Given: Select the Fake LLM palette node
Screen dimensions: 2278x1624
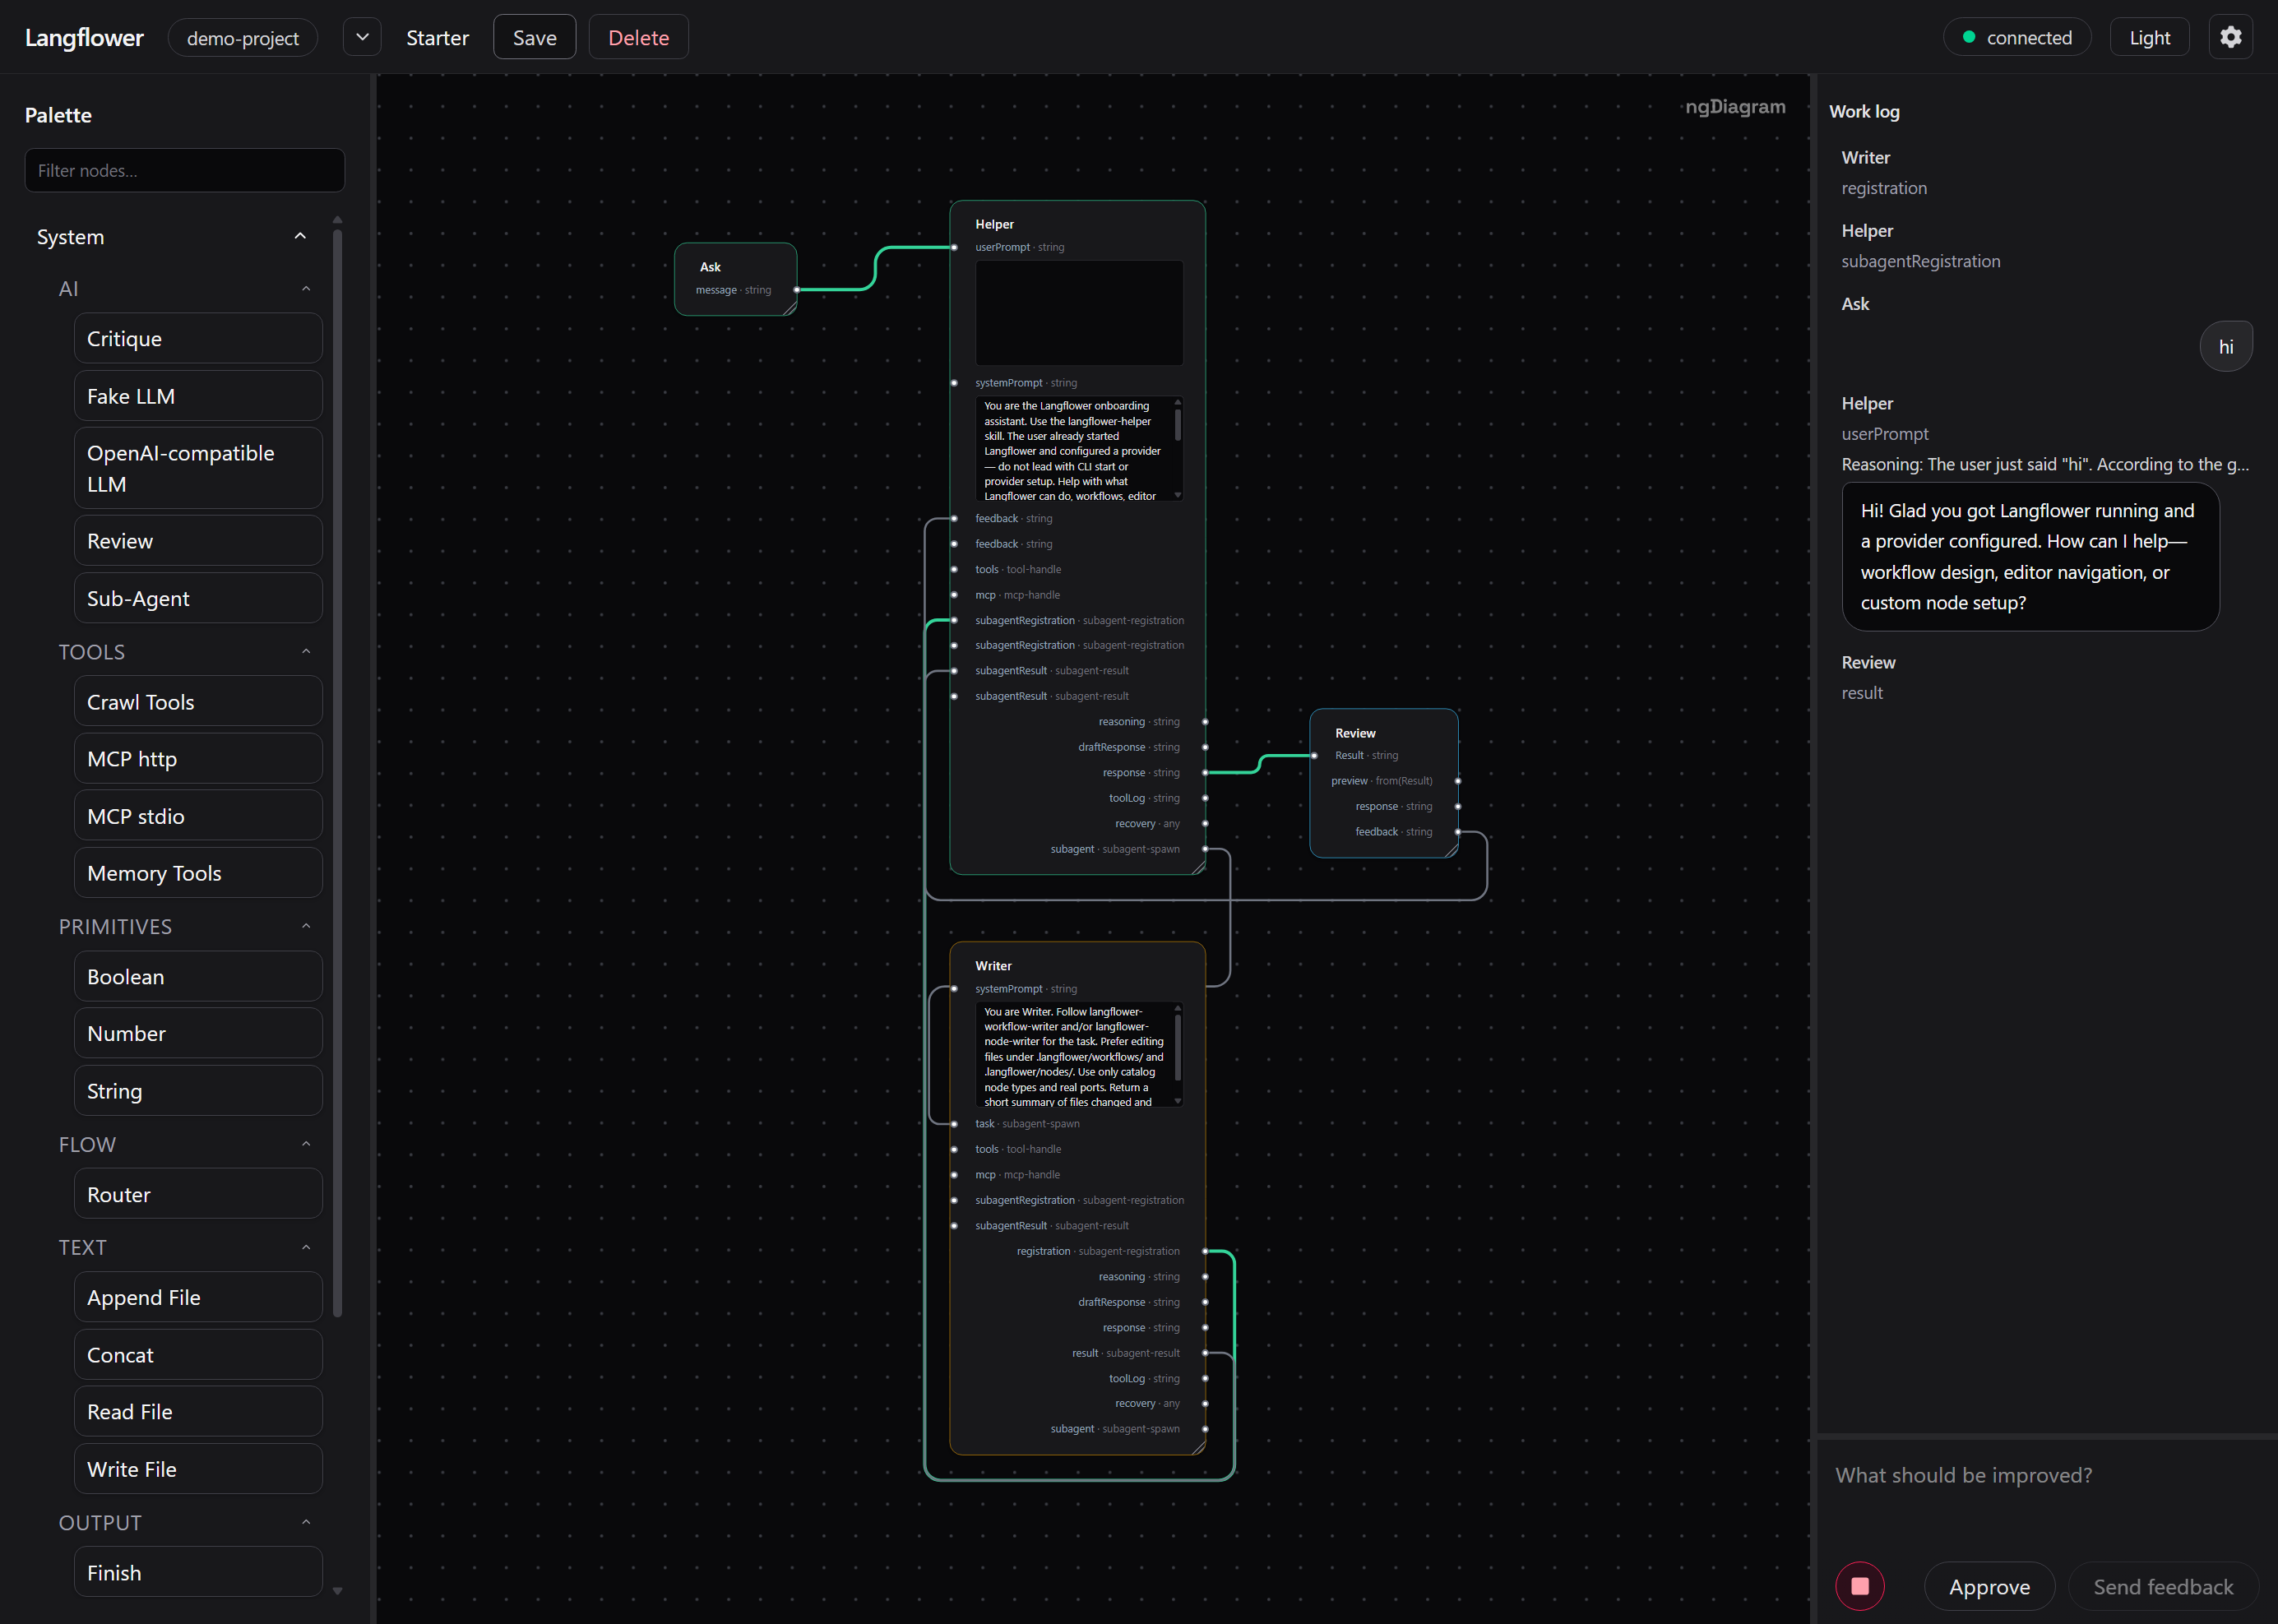Looking at the screenshot, I should coord(198,396).
